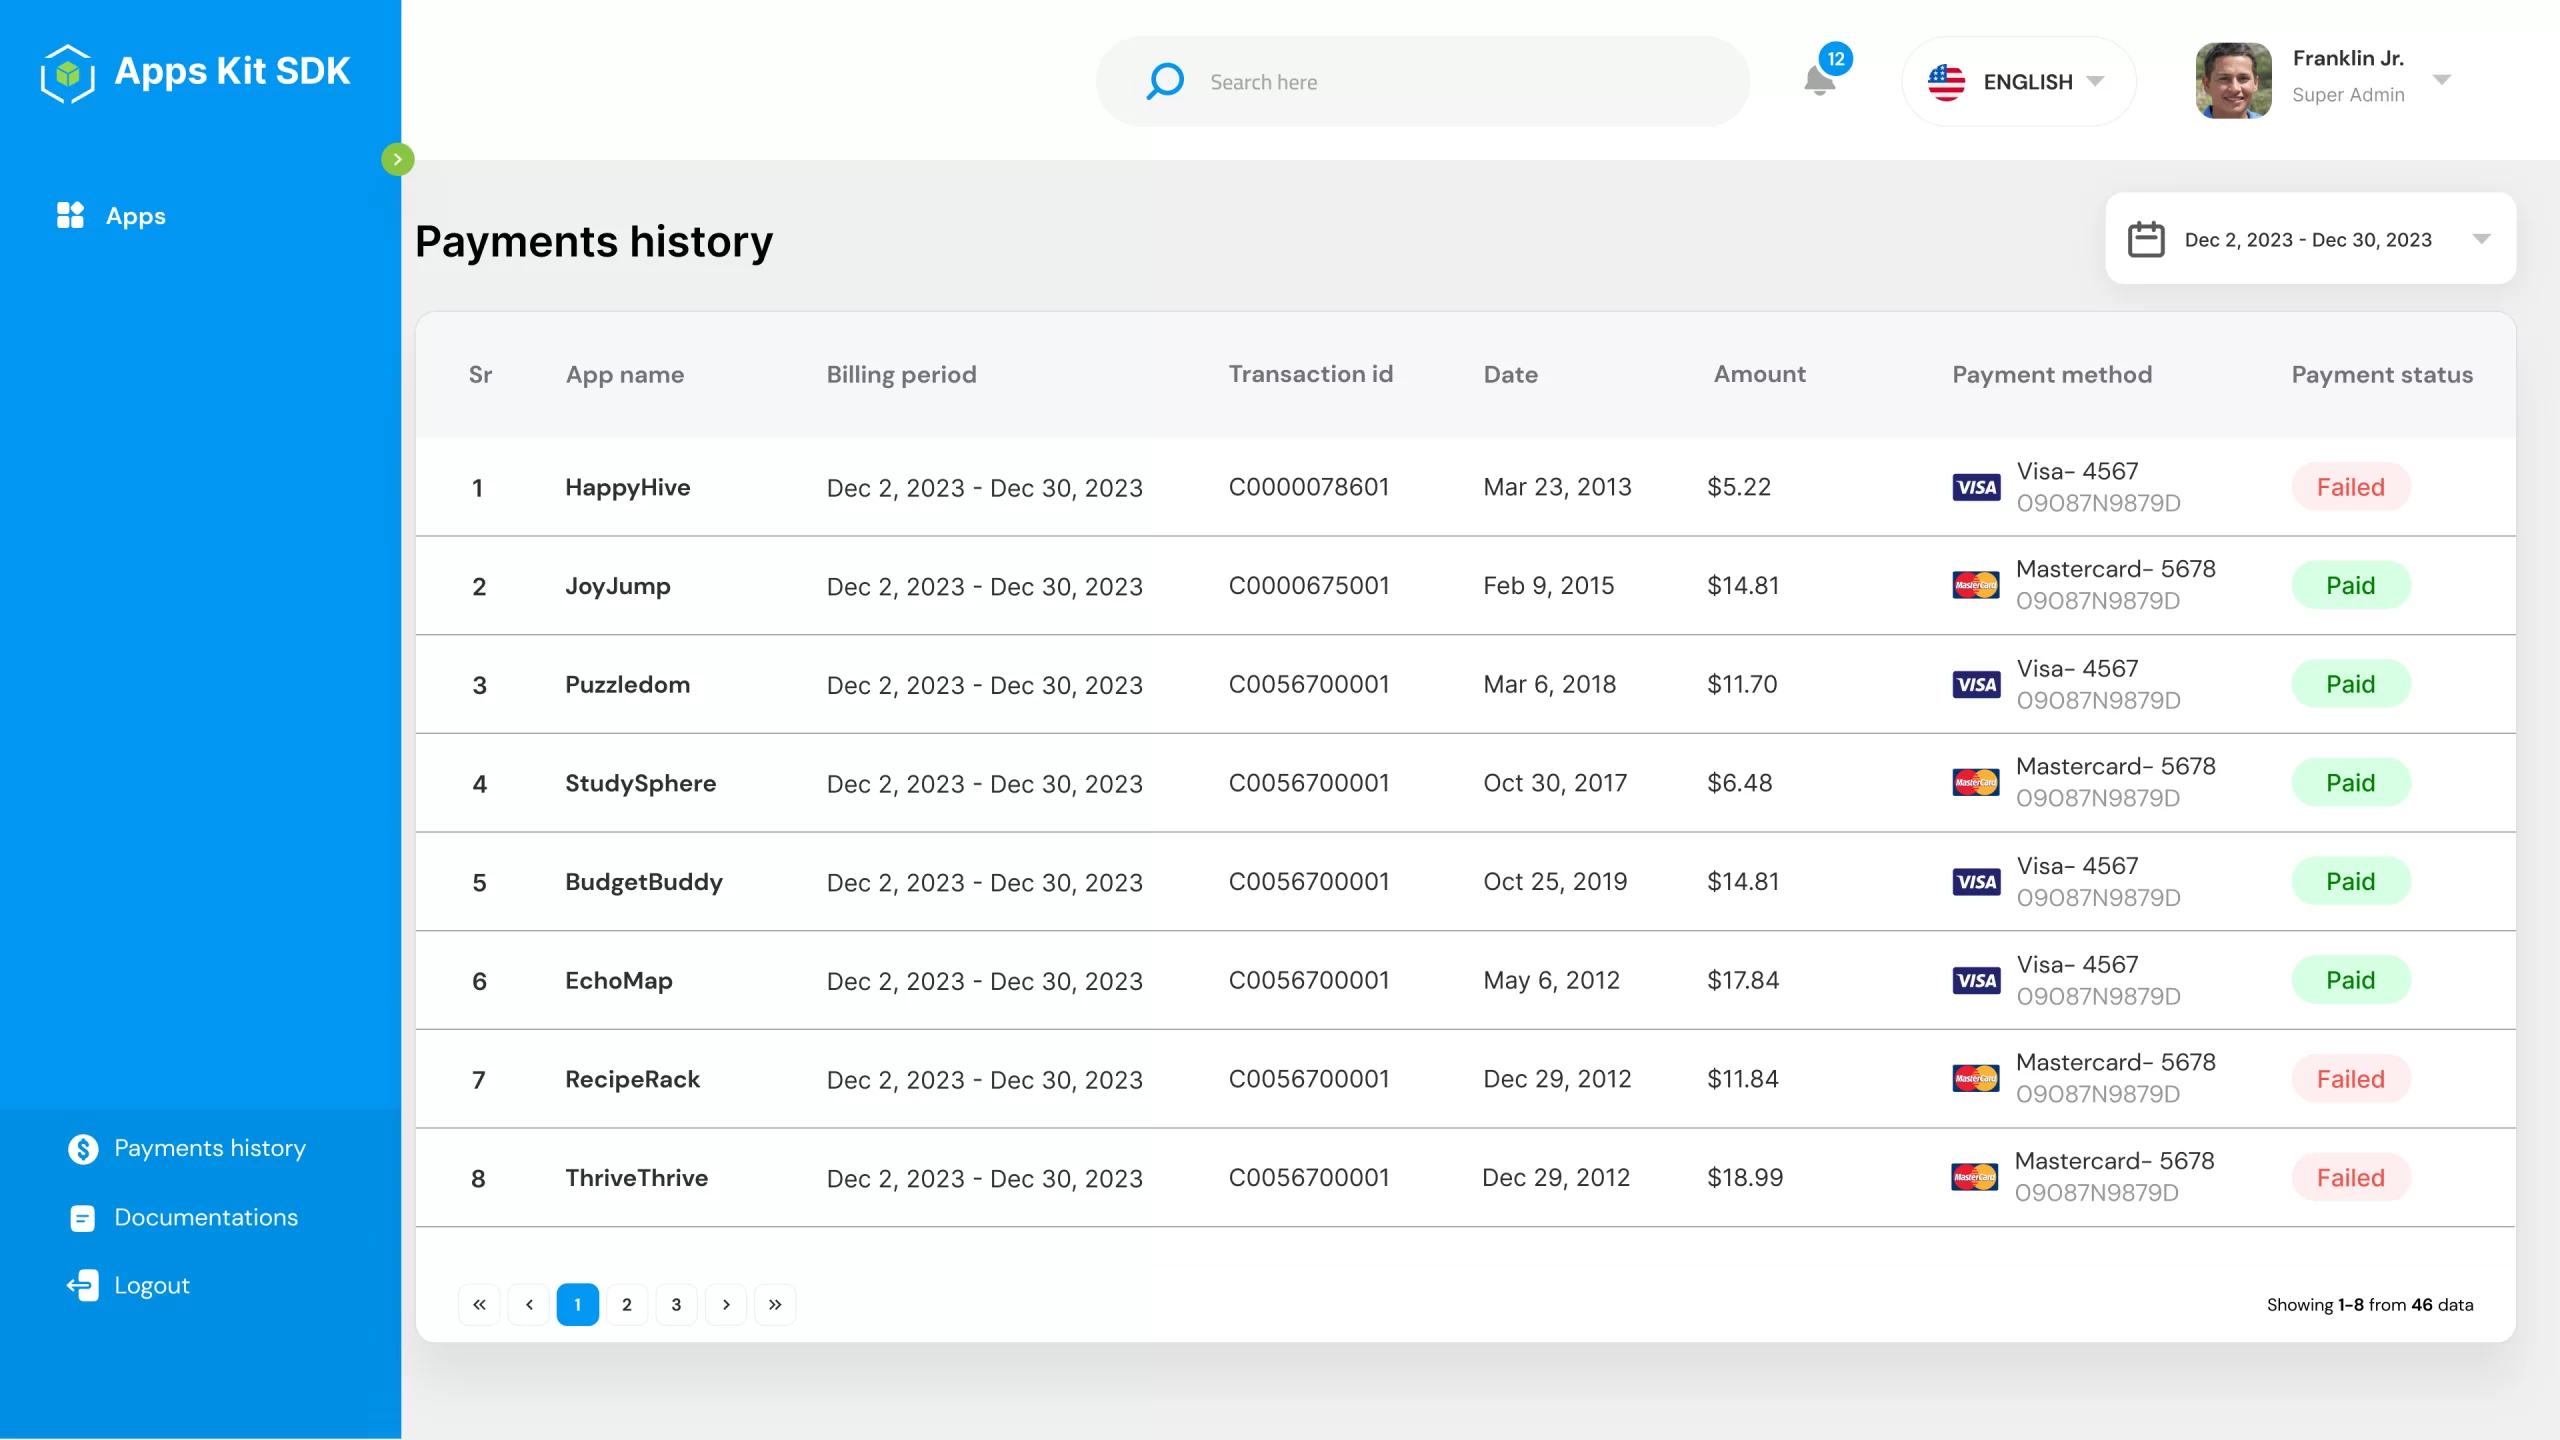The width and height of the screenshot is (2560, 1440).
Task: Open the ENGLISH language dropdown
Action: tap(2018, 82)
